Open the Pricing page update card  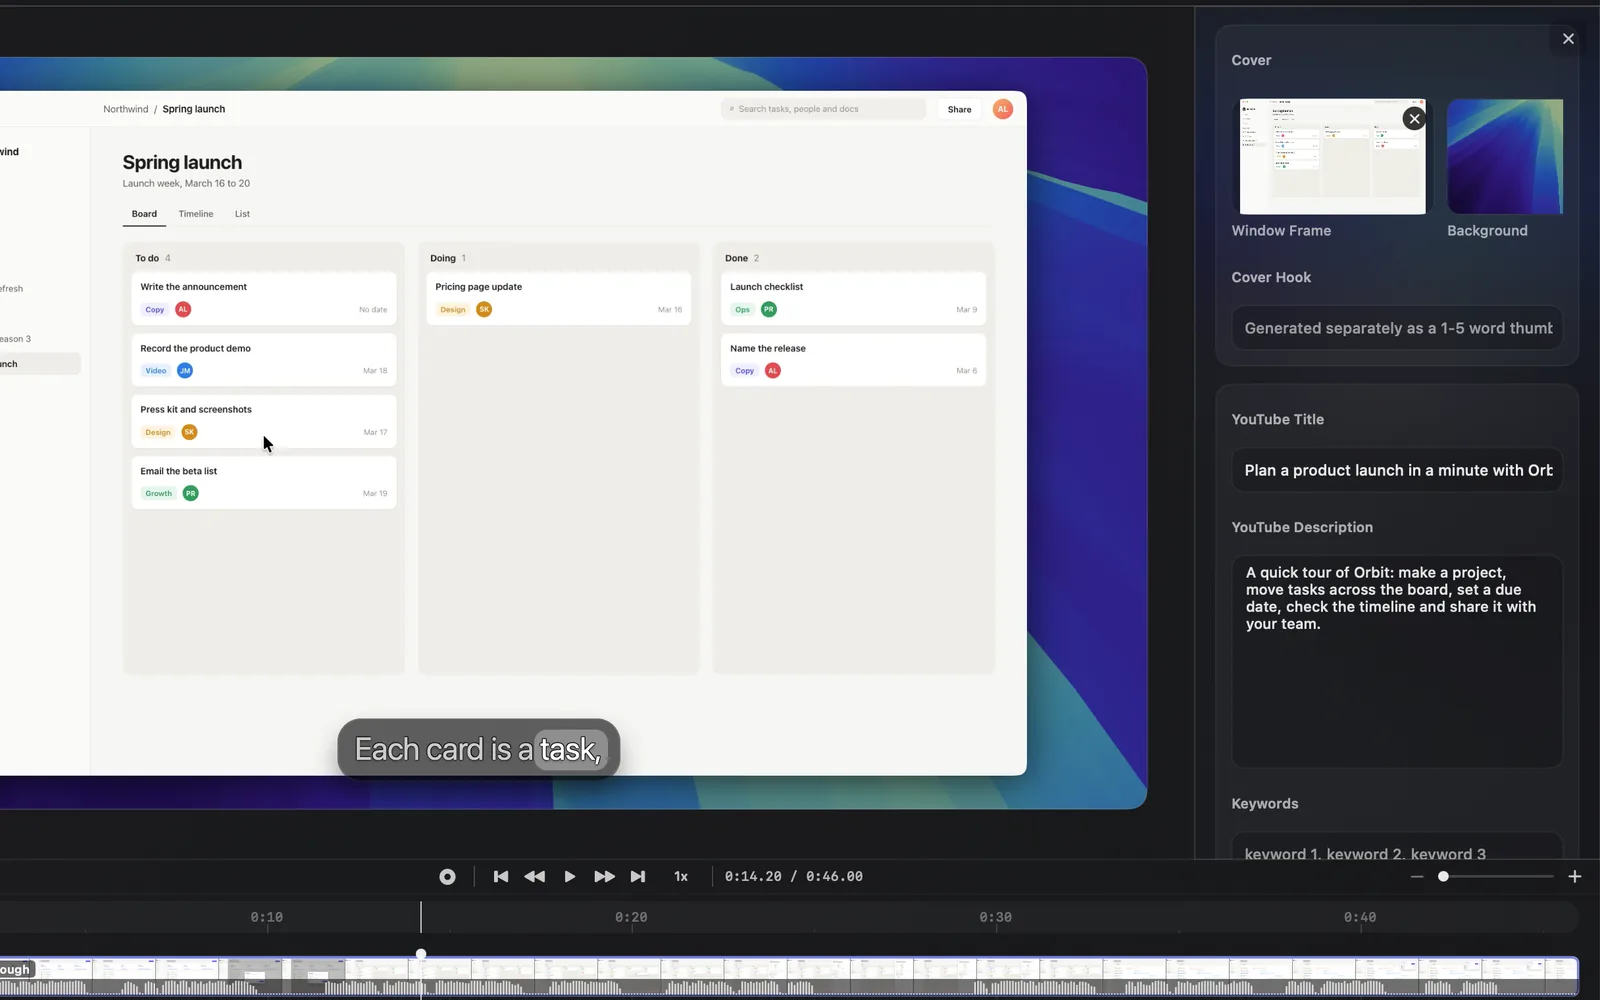(x=558, y=298)
